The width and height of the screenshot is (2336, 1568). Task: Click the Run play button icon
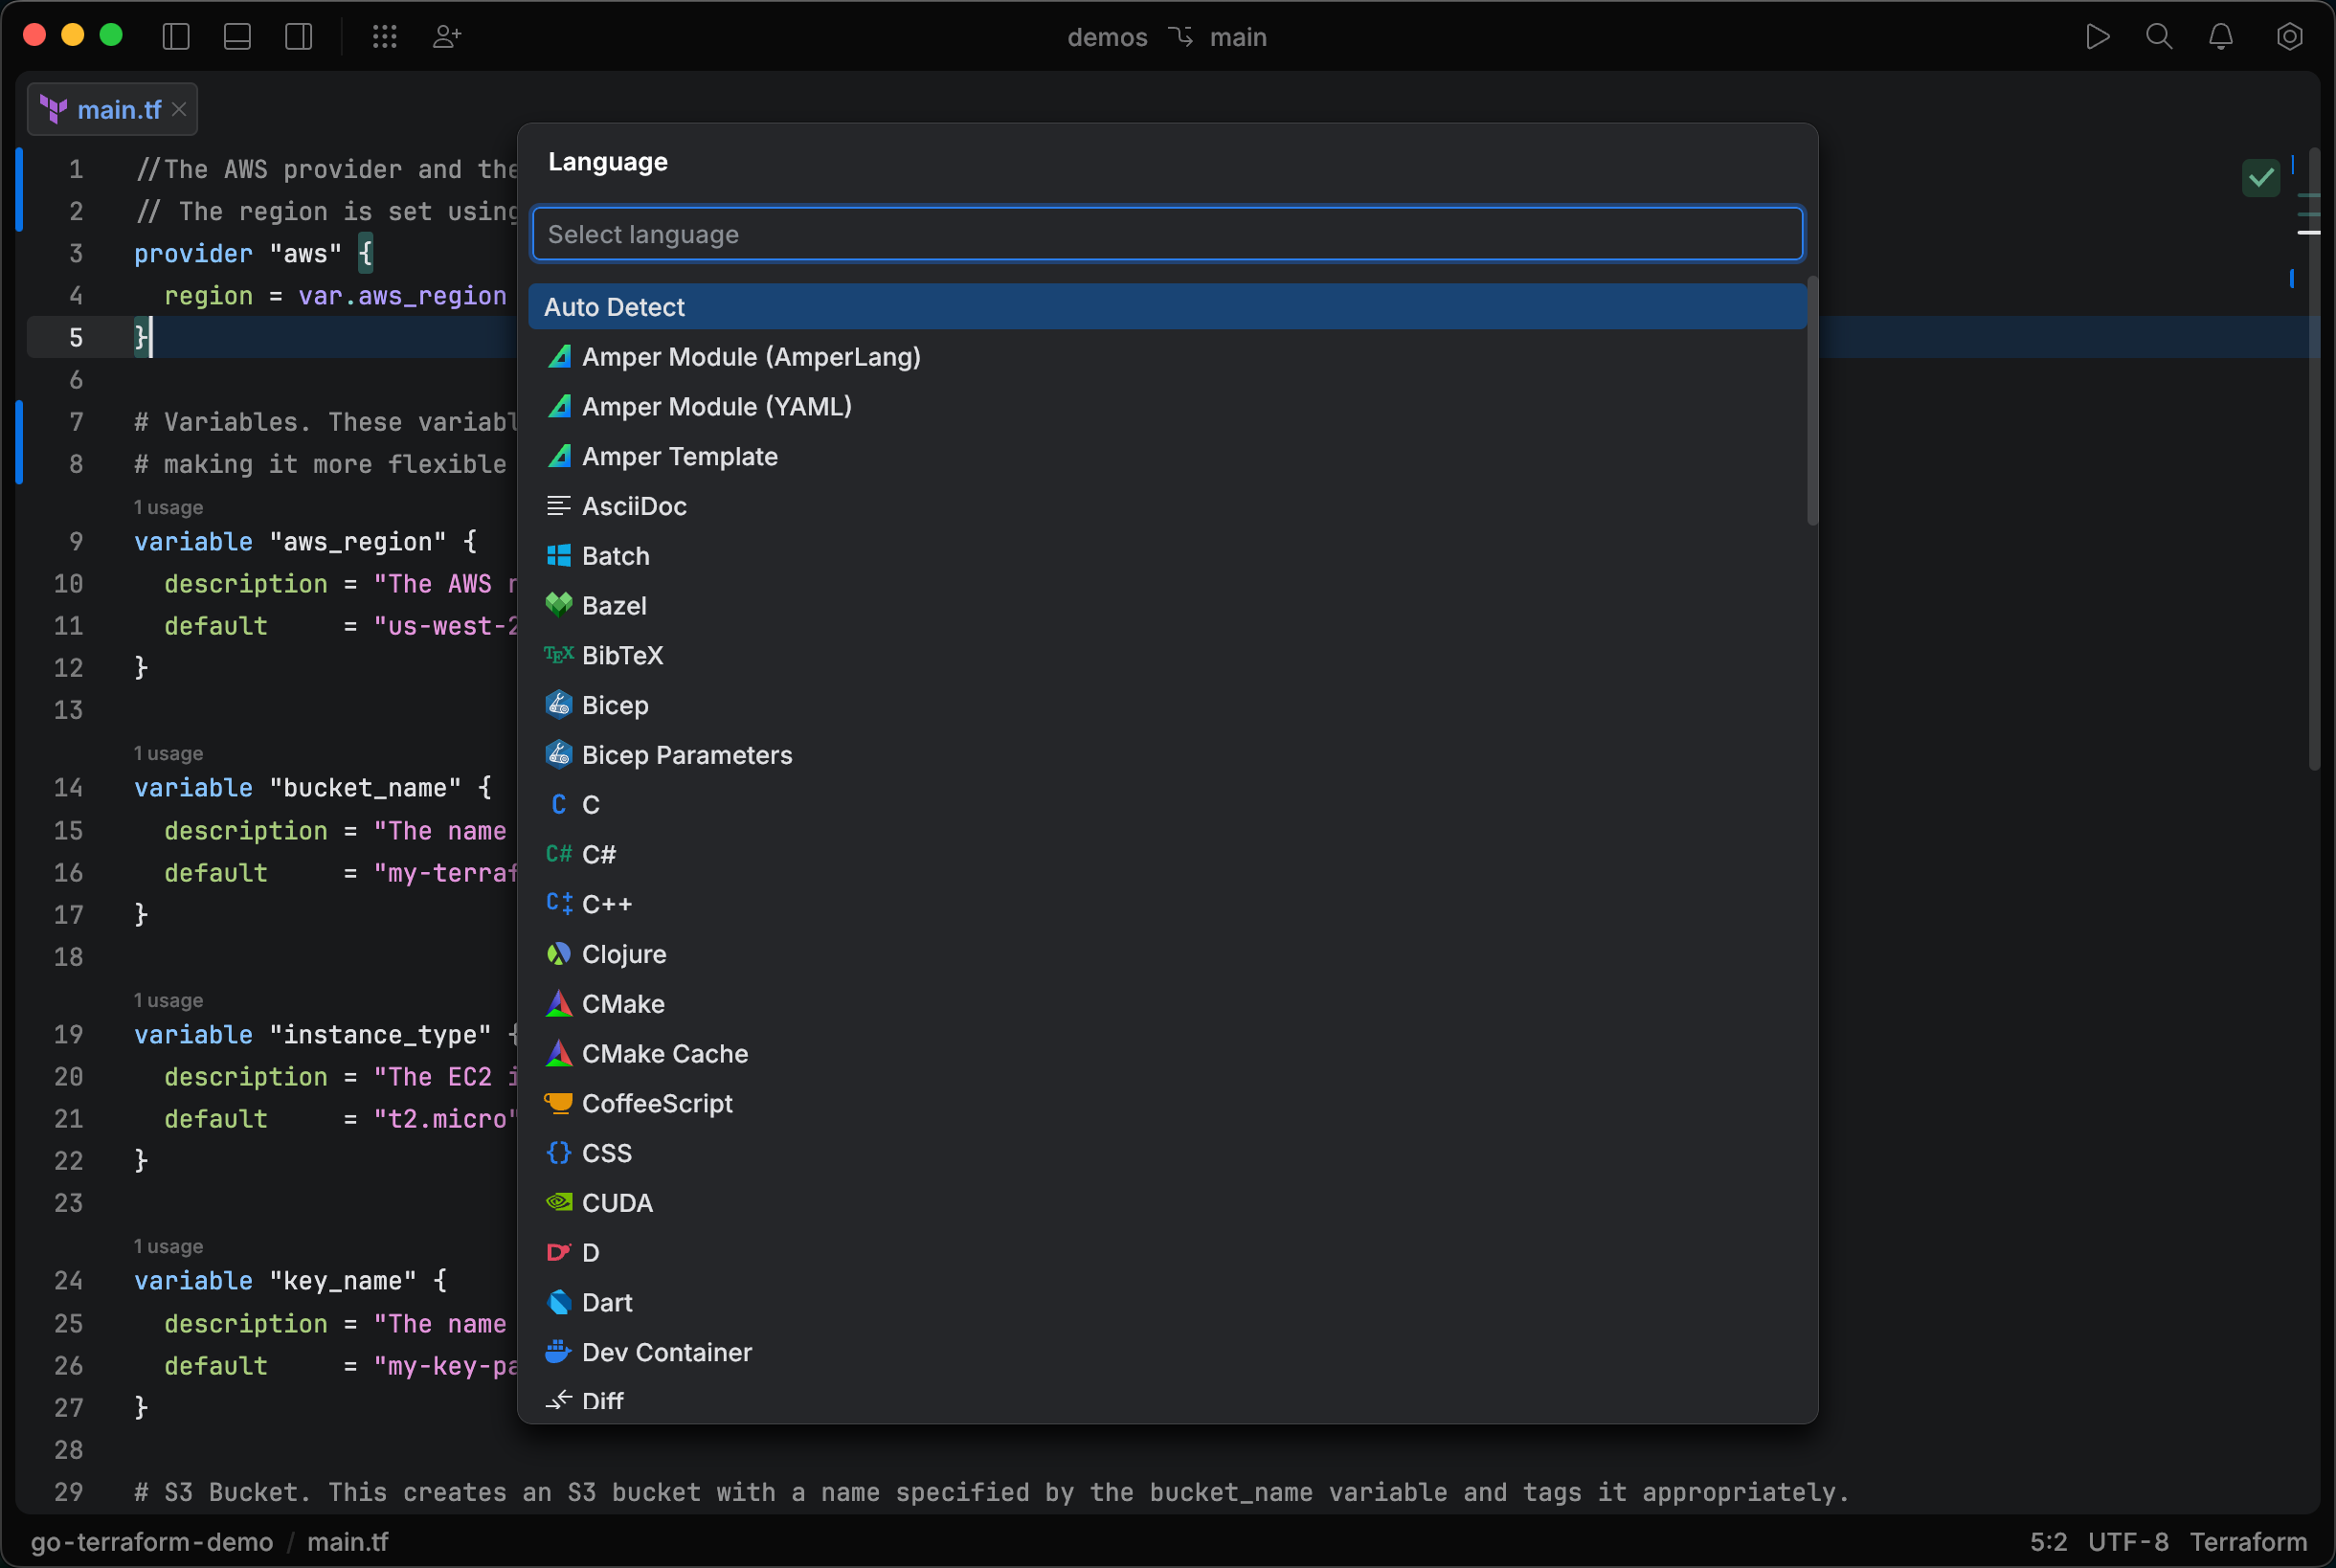(x=2097, y=37)
